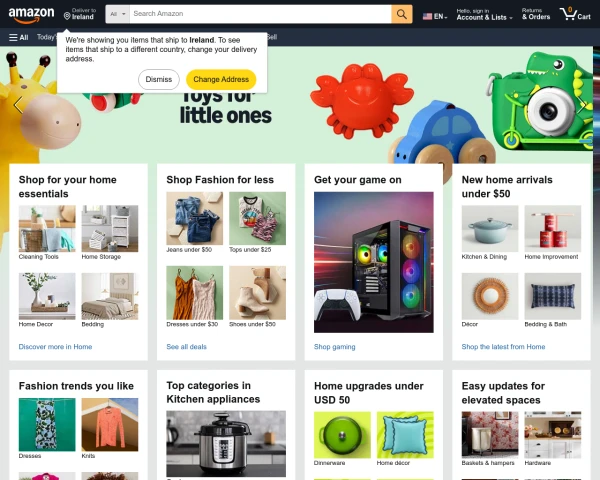
Task: Select the Kitchen & Dining thumbnail
Action: pos(490,229)
